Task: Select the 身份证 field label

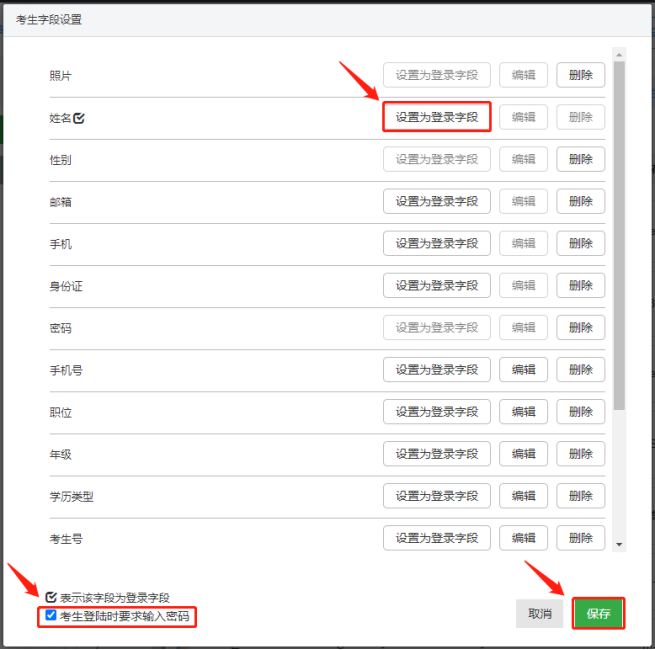Action: (x=66, y=287)
